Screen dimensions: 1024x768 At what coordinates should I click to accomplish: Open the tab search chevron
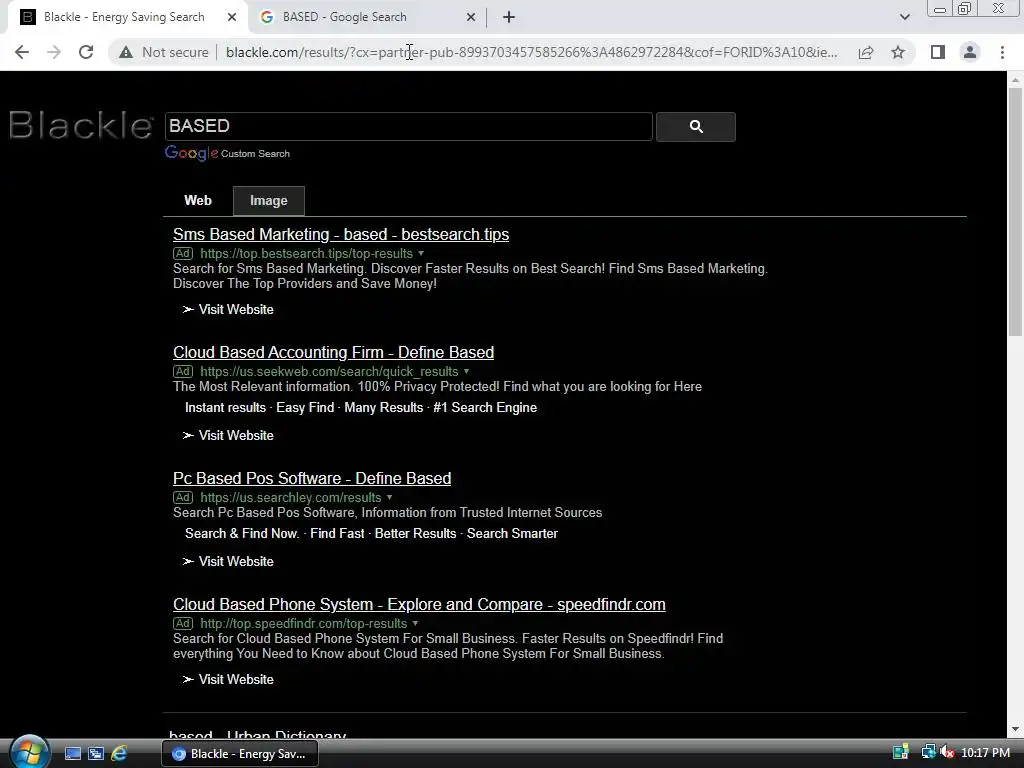[904, 17]
